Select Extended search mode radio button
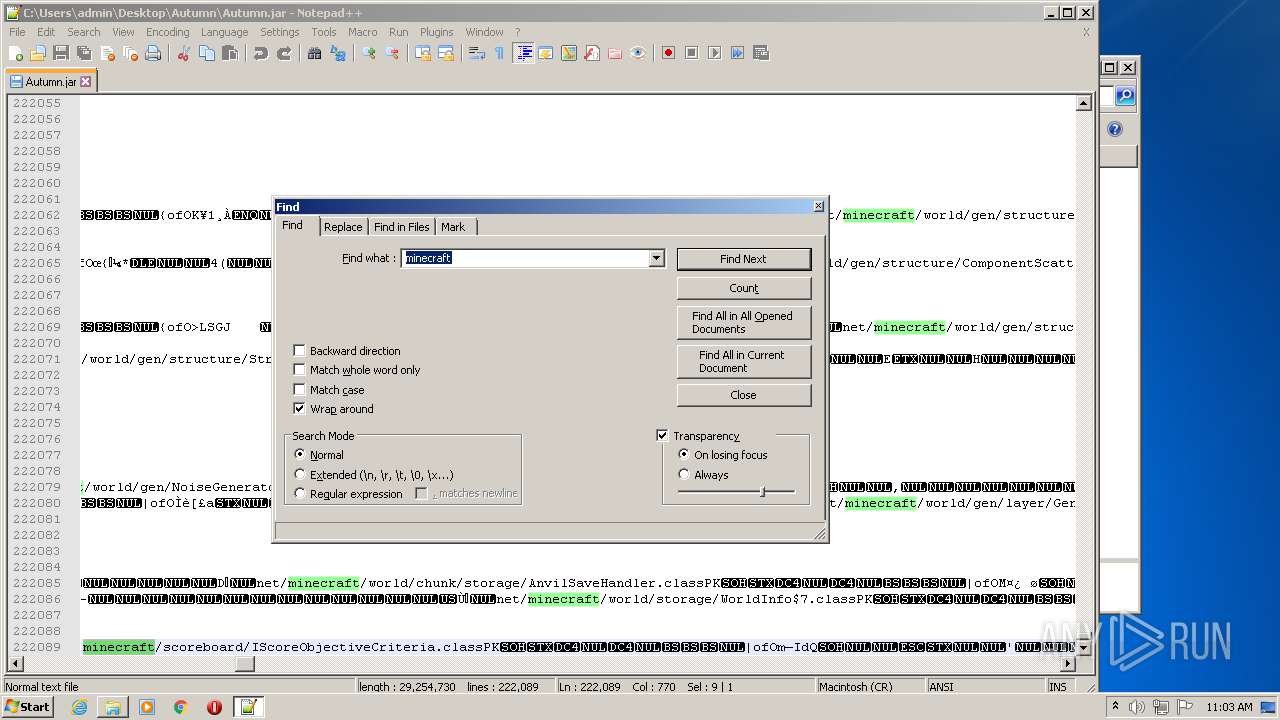 (300, 475)
